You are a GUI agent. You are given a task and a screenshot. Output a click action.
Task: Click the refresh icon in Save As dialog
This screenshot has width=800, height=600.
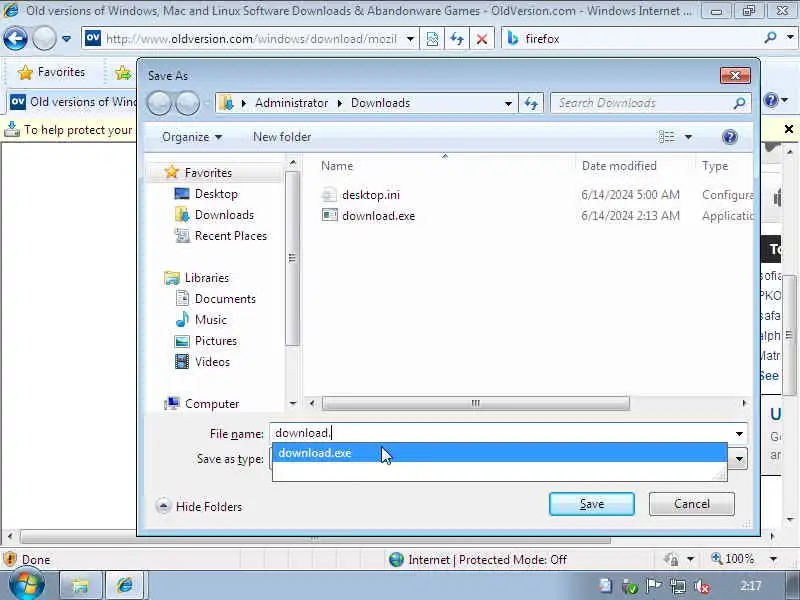(x=531, y=104)
